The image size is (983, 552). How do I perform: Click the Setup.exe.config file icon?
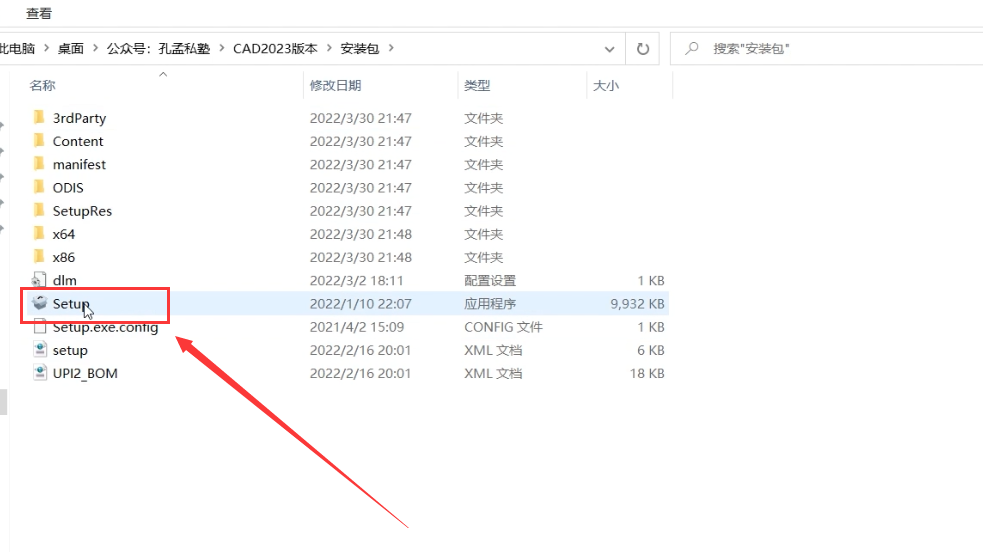tap(39, 326)
